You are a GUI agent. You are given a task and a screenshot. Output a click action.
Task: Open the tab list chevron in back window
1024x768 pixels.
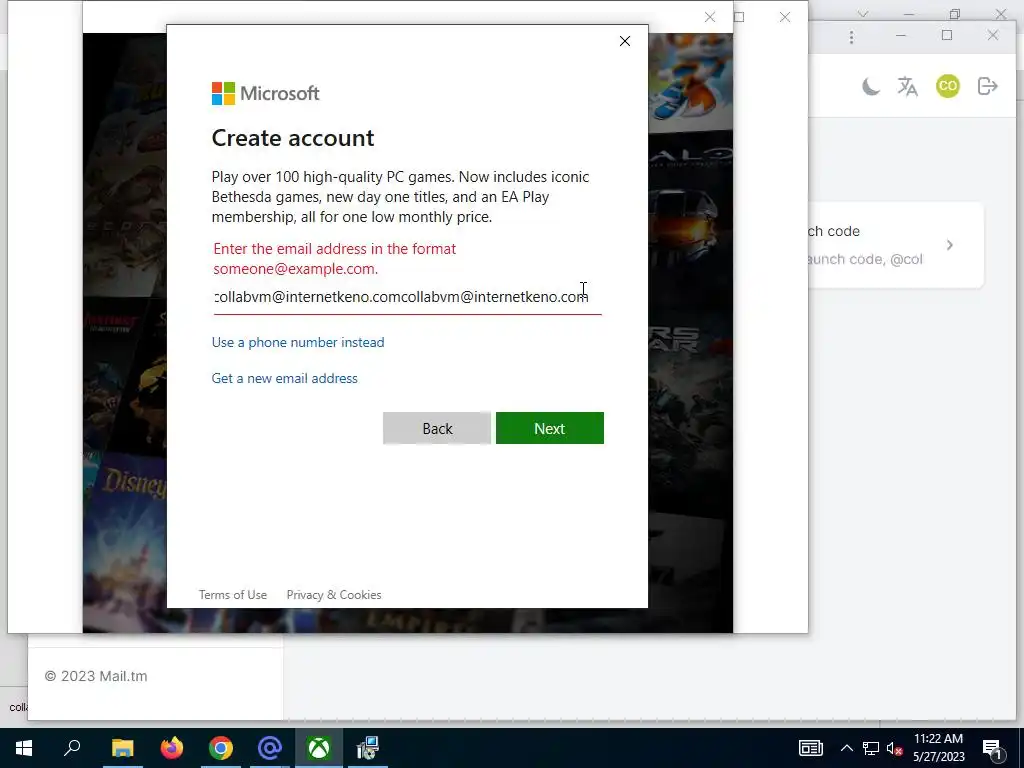(x=863, y=14)
